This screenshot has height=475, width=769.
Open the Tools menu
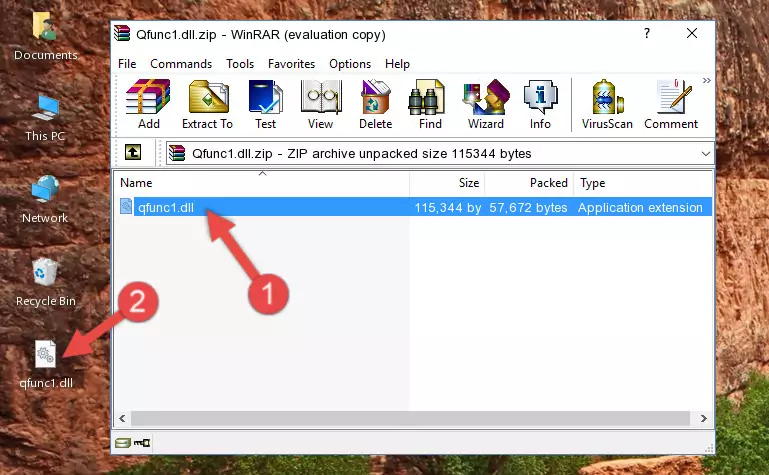click(240, 64)
